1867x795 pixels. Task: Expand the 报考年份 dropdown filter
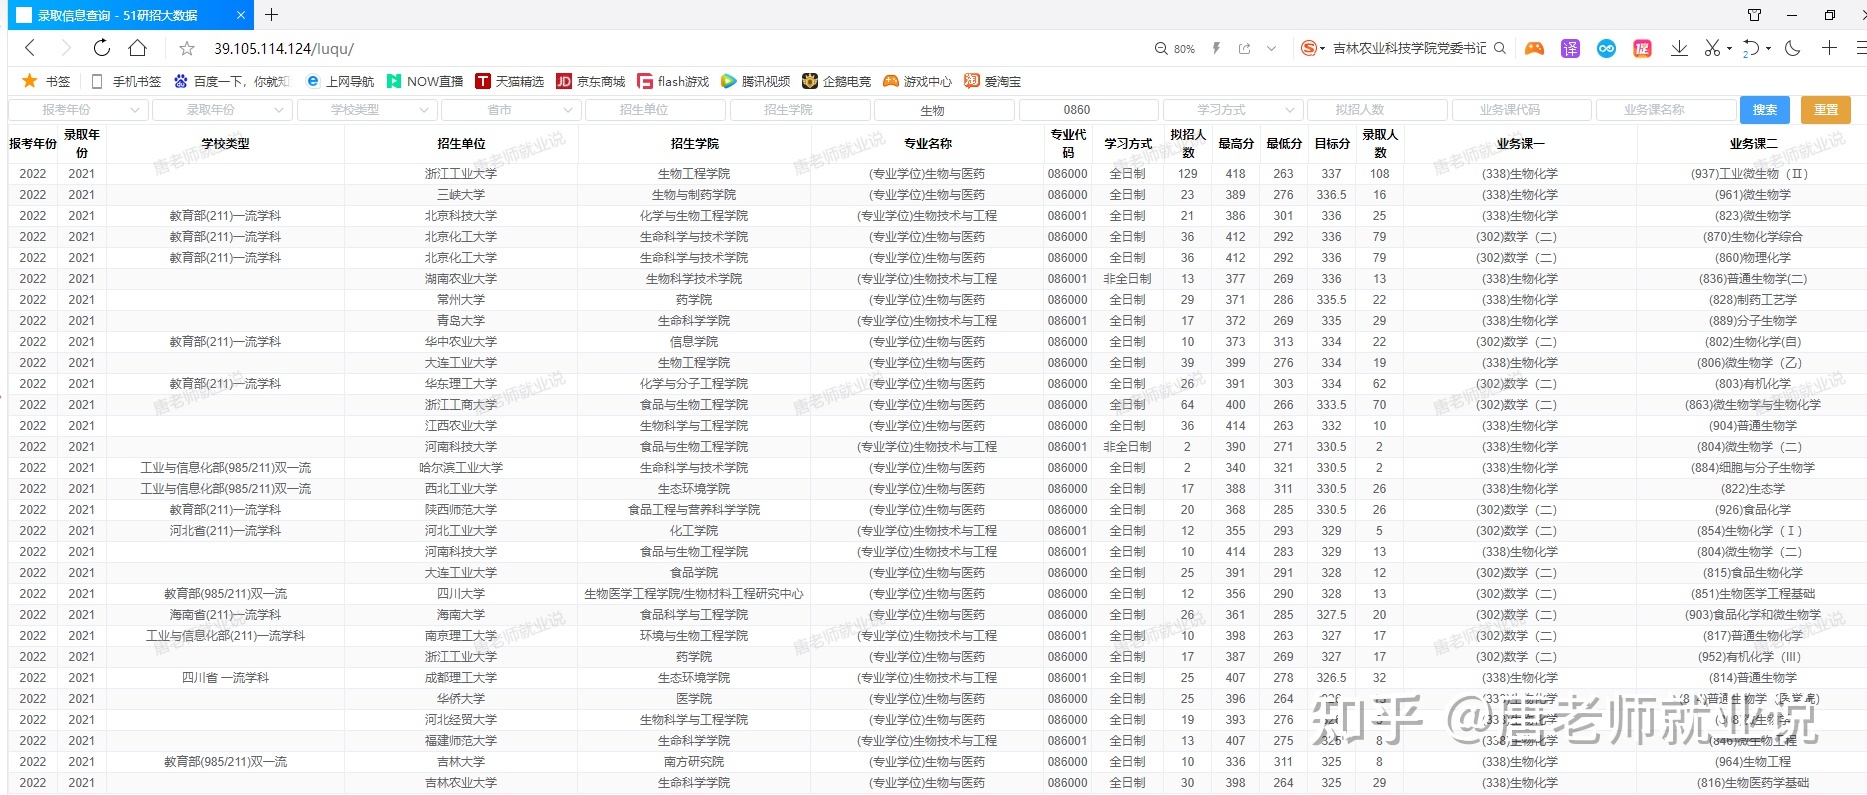point(78,110)
